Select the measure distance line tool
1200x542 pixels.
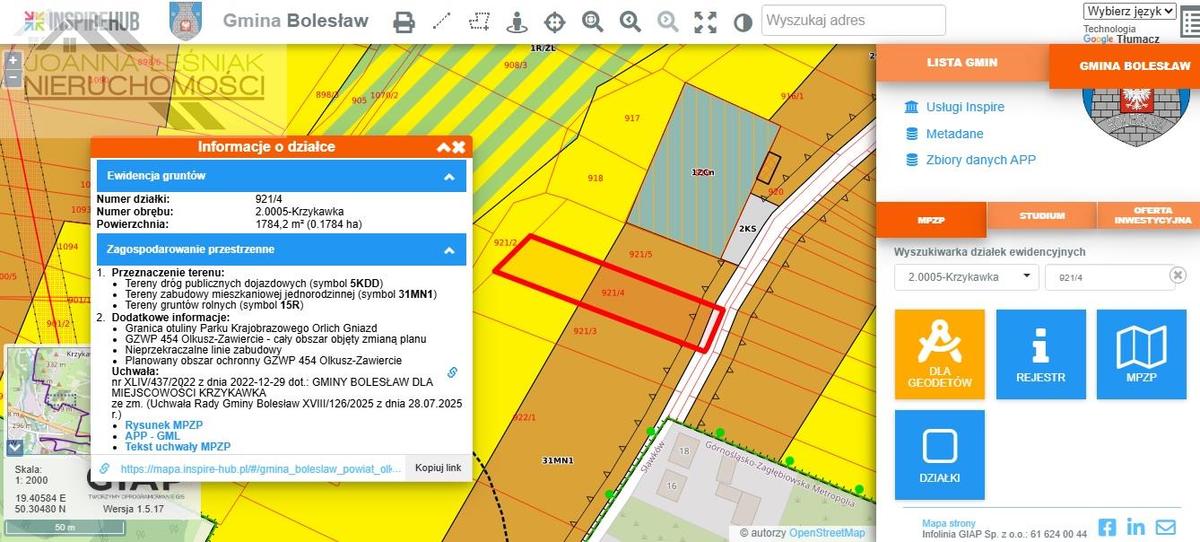pyautogui.click(x=442, y=21)
